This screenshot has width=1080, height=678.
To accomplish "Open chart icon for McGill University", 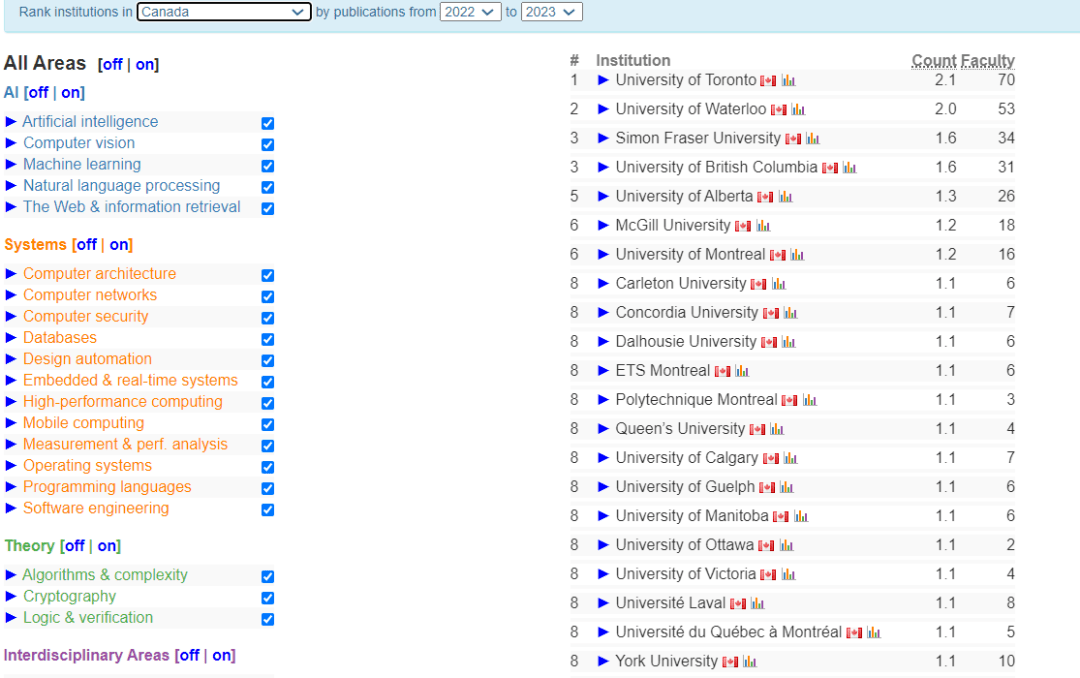I will click(763, 225).
